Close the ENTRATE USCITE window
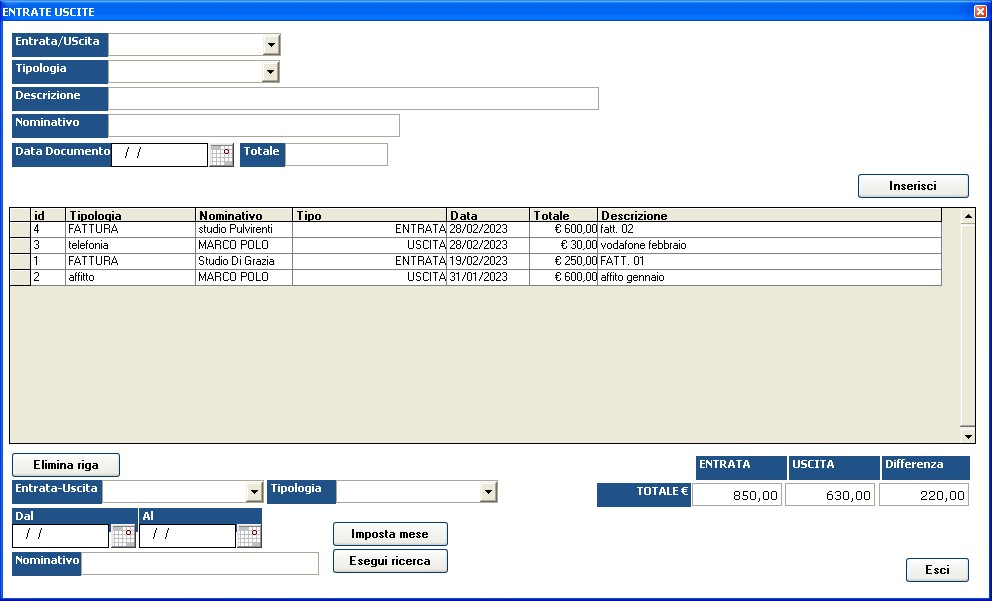This screenshot has height=601, width=992. pos(980,11)
